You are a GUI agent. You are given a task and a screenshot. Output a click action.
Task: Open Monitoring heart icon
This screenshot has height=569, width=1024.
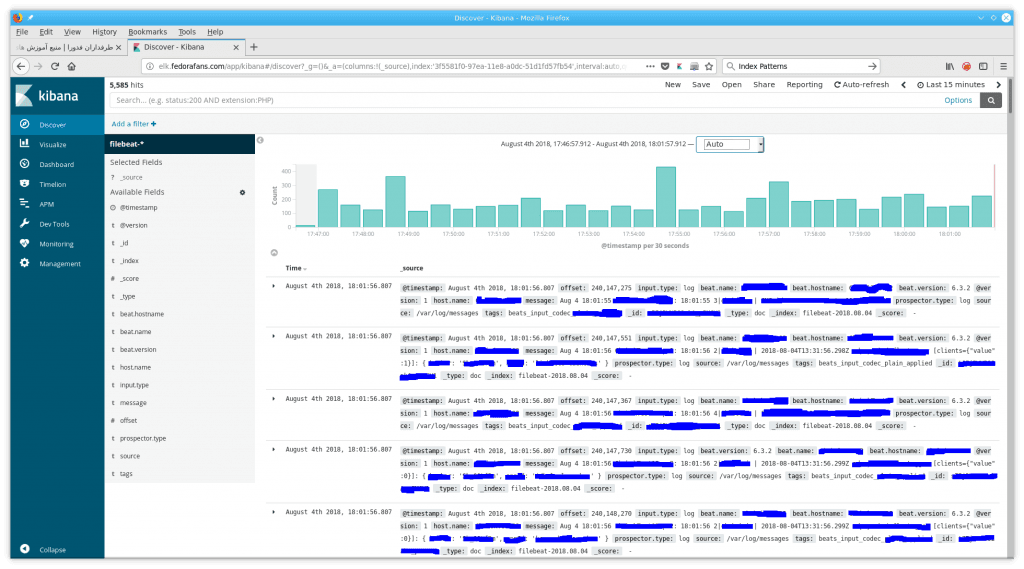click(24, 244)
